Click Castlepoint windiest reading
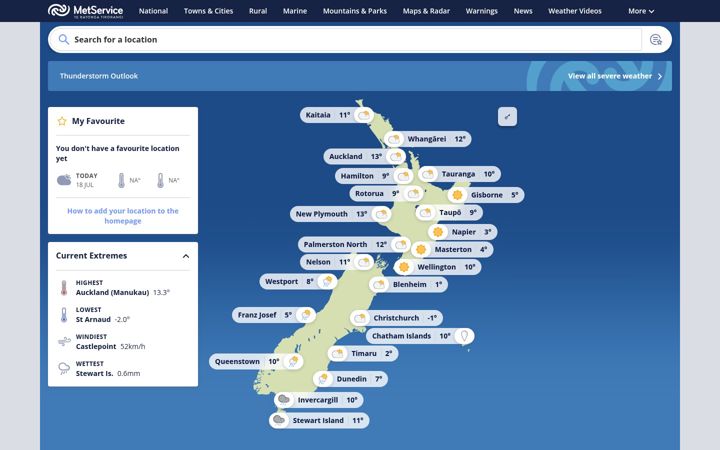 pos(110,347)
